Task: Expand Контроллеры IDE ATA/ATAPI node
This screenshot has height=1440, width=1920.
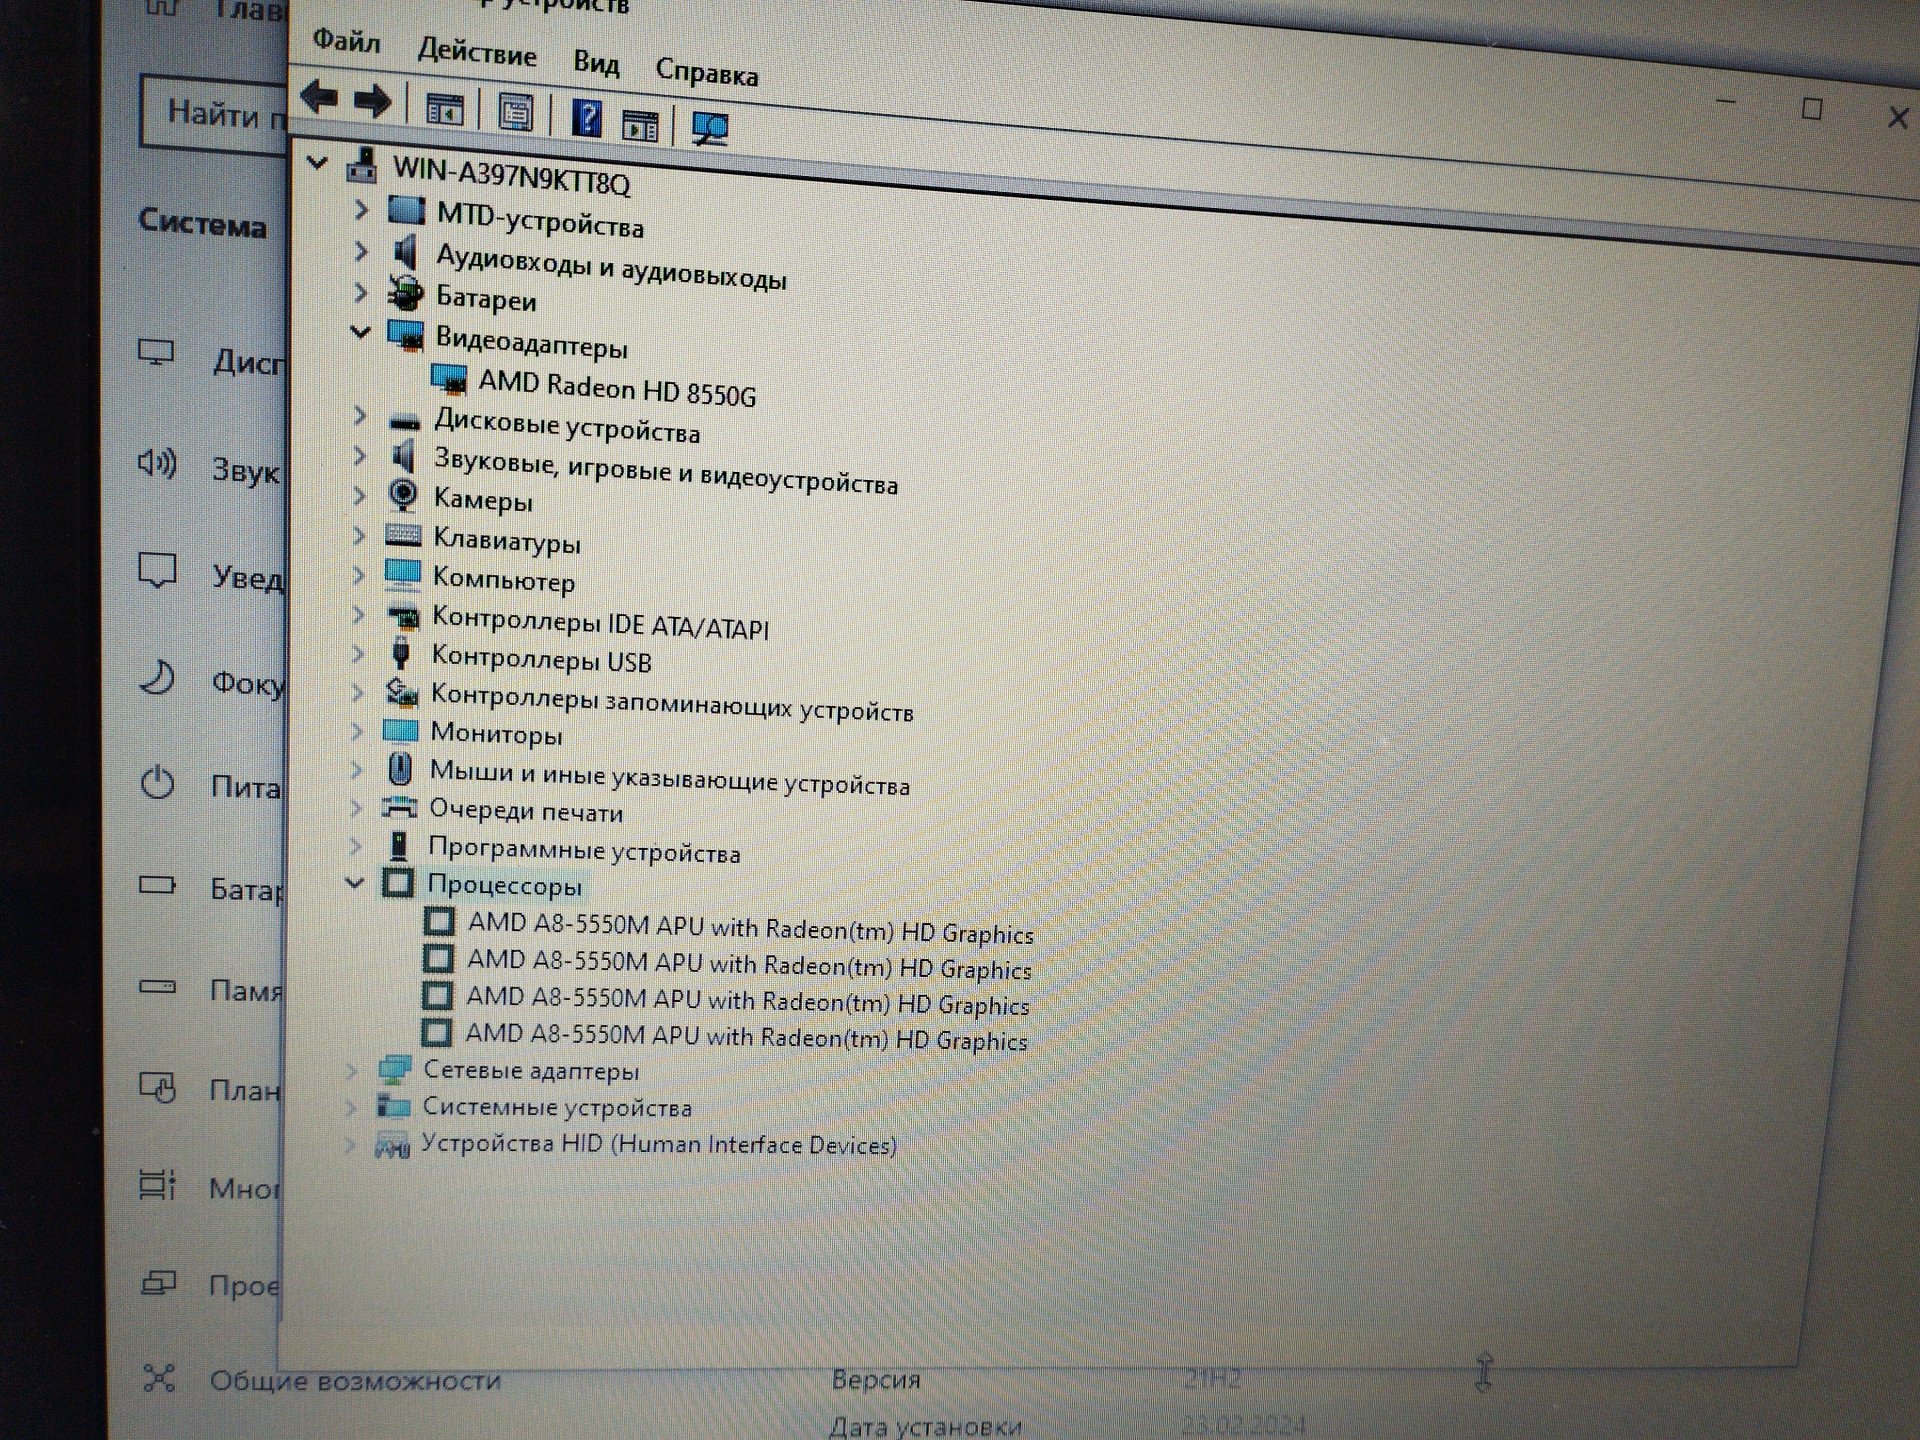Action: (x=358, y=614)
